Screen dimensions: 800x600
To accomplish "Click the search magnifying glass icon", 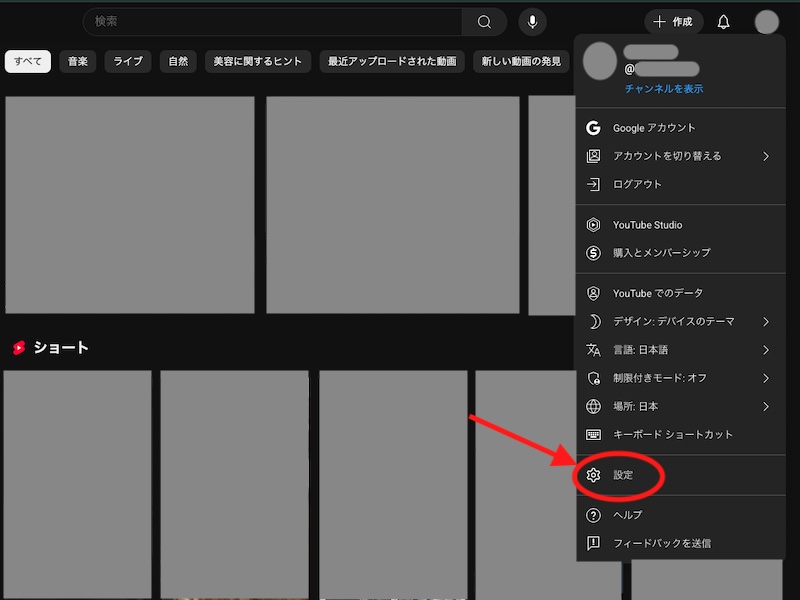I will (485, 21).
